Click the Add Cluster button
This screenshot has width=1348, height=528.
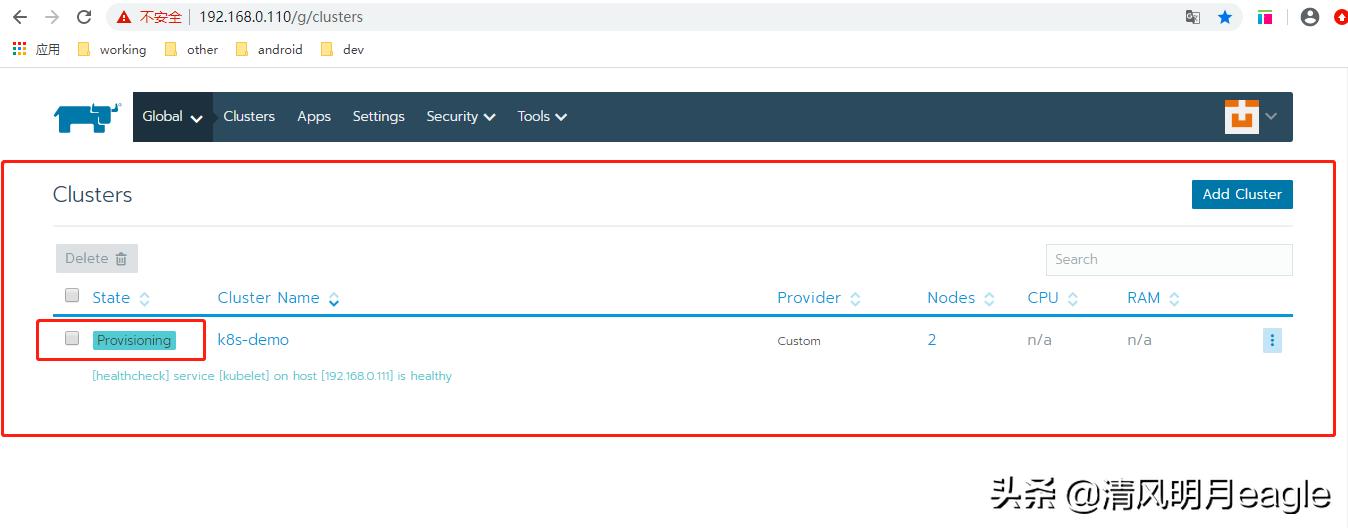pos(1242,194)
